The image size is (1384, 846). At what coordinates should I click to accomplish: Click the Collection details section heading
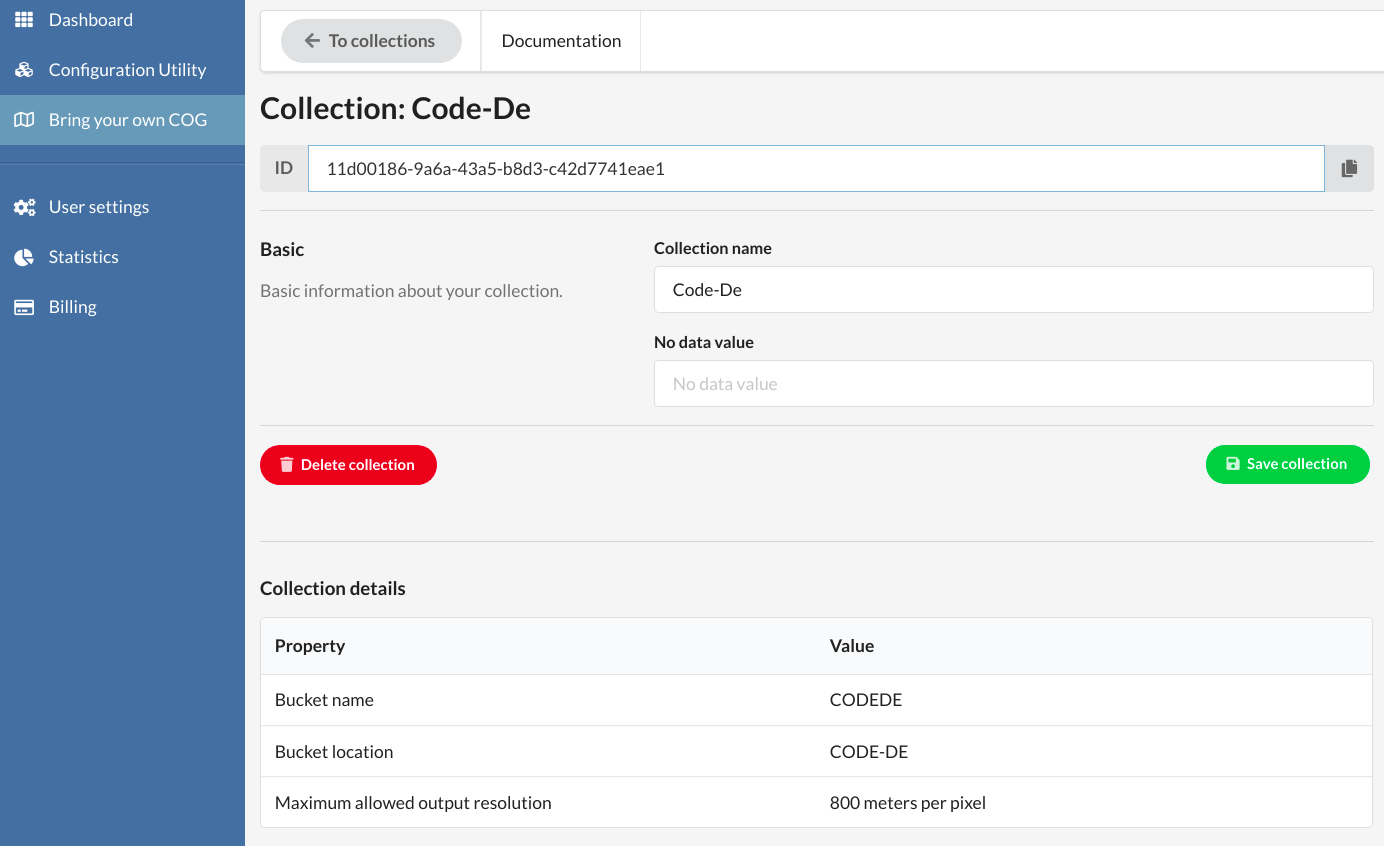point(333,588)
